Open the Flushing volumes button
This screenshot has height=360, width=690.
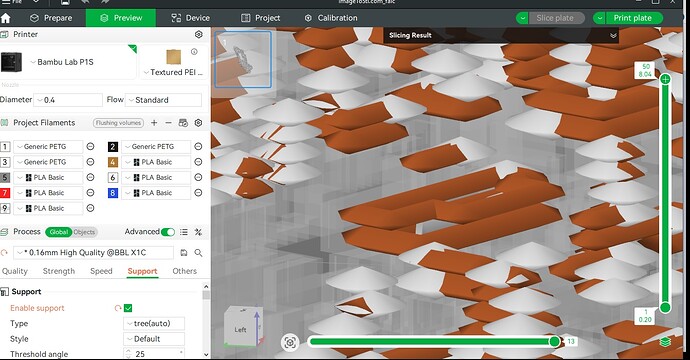[x=119, y=123]
